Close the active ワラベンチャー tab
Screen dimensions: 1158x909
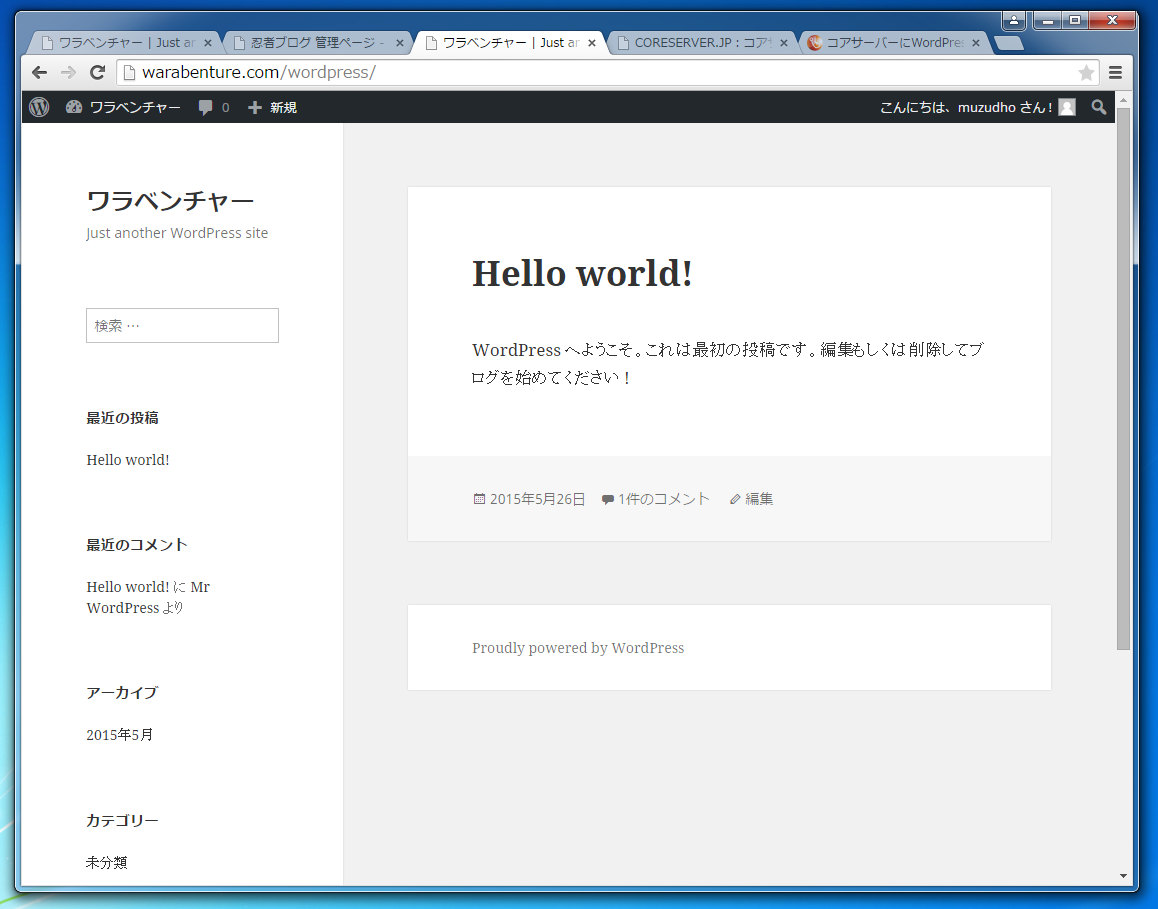(592, 43)
